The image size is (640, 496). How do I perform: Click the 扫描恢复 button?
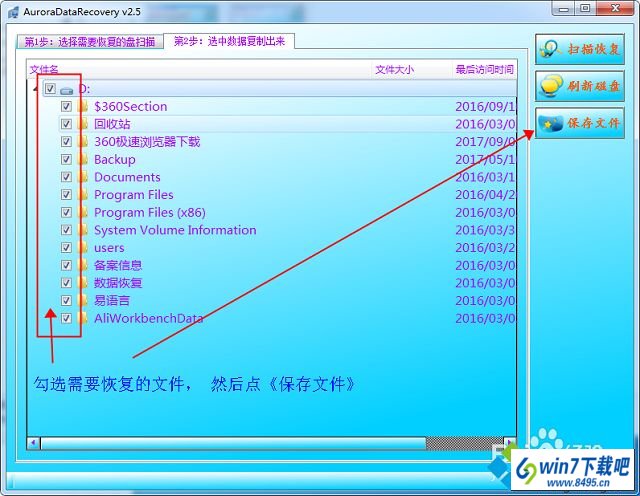click(x=580, y=49)
